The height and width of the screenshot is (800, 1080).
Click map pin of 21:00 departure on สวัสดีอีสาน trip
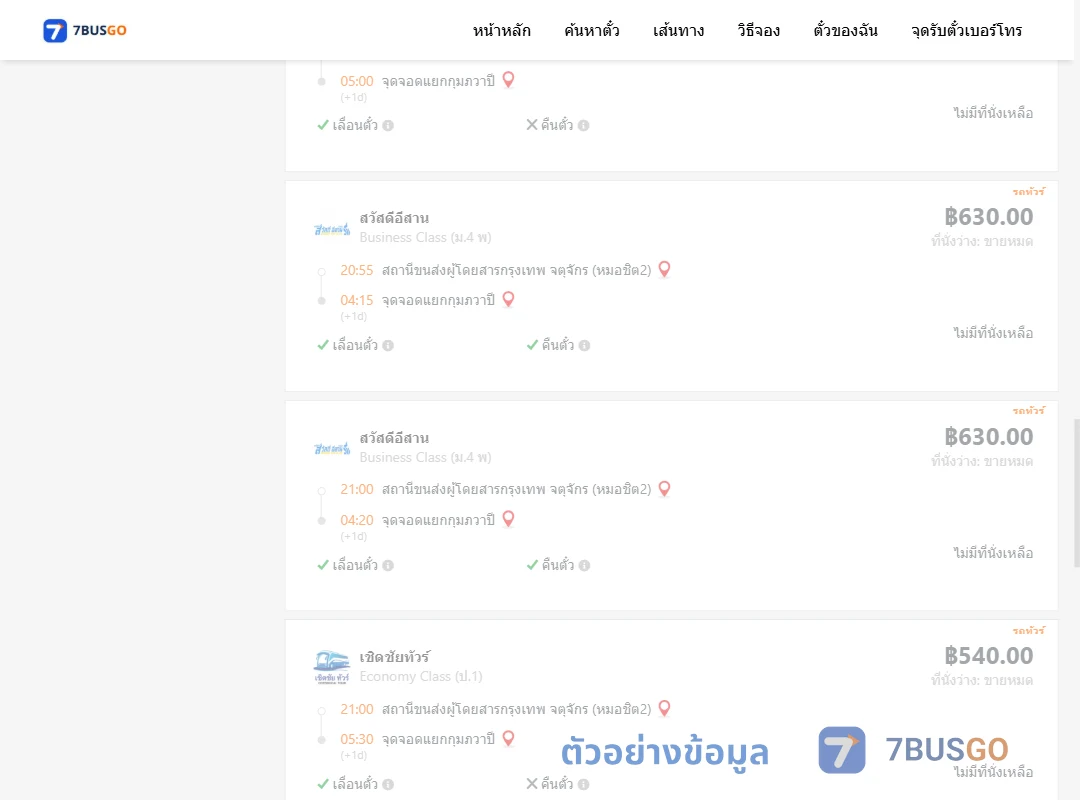coord(665,489)
